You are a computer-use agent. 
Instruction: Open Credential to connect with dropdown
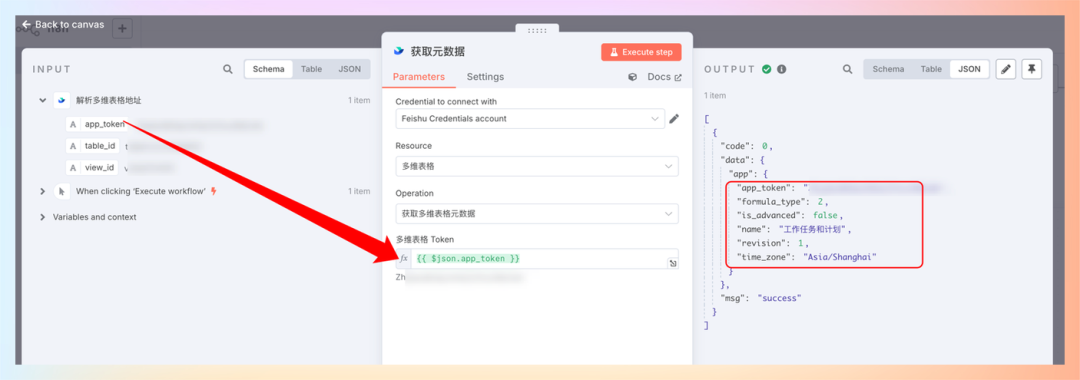tap(530, 118)
